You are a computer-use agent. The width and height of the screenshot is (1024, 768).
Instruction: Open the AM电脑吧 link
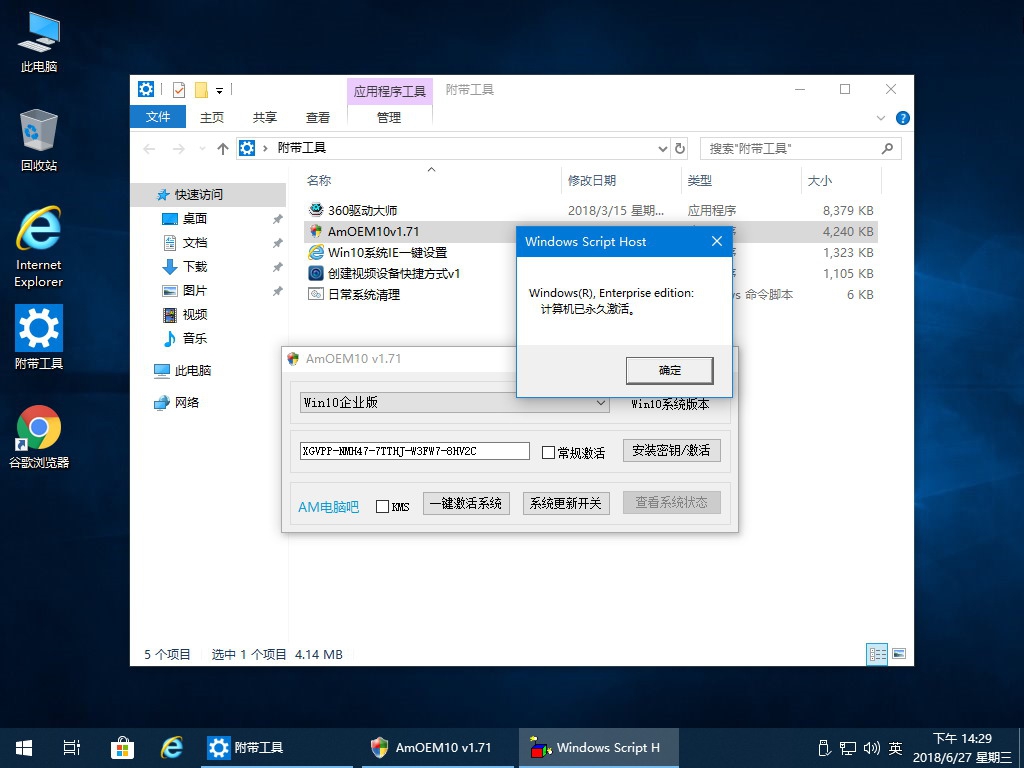click(x=328, y=507)
